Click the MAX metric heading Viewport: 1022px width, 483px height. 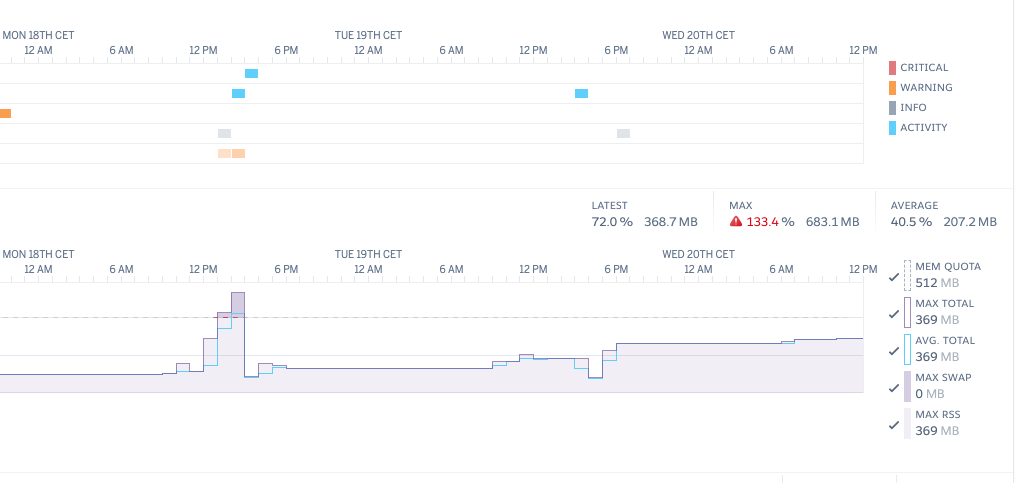740,205
